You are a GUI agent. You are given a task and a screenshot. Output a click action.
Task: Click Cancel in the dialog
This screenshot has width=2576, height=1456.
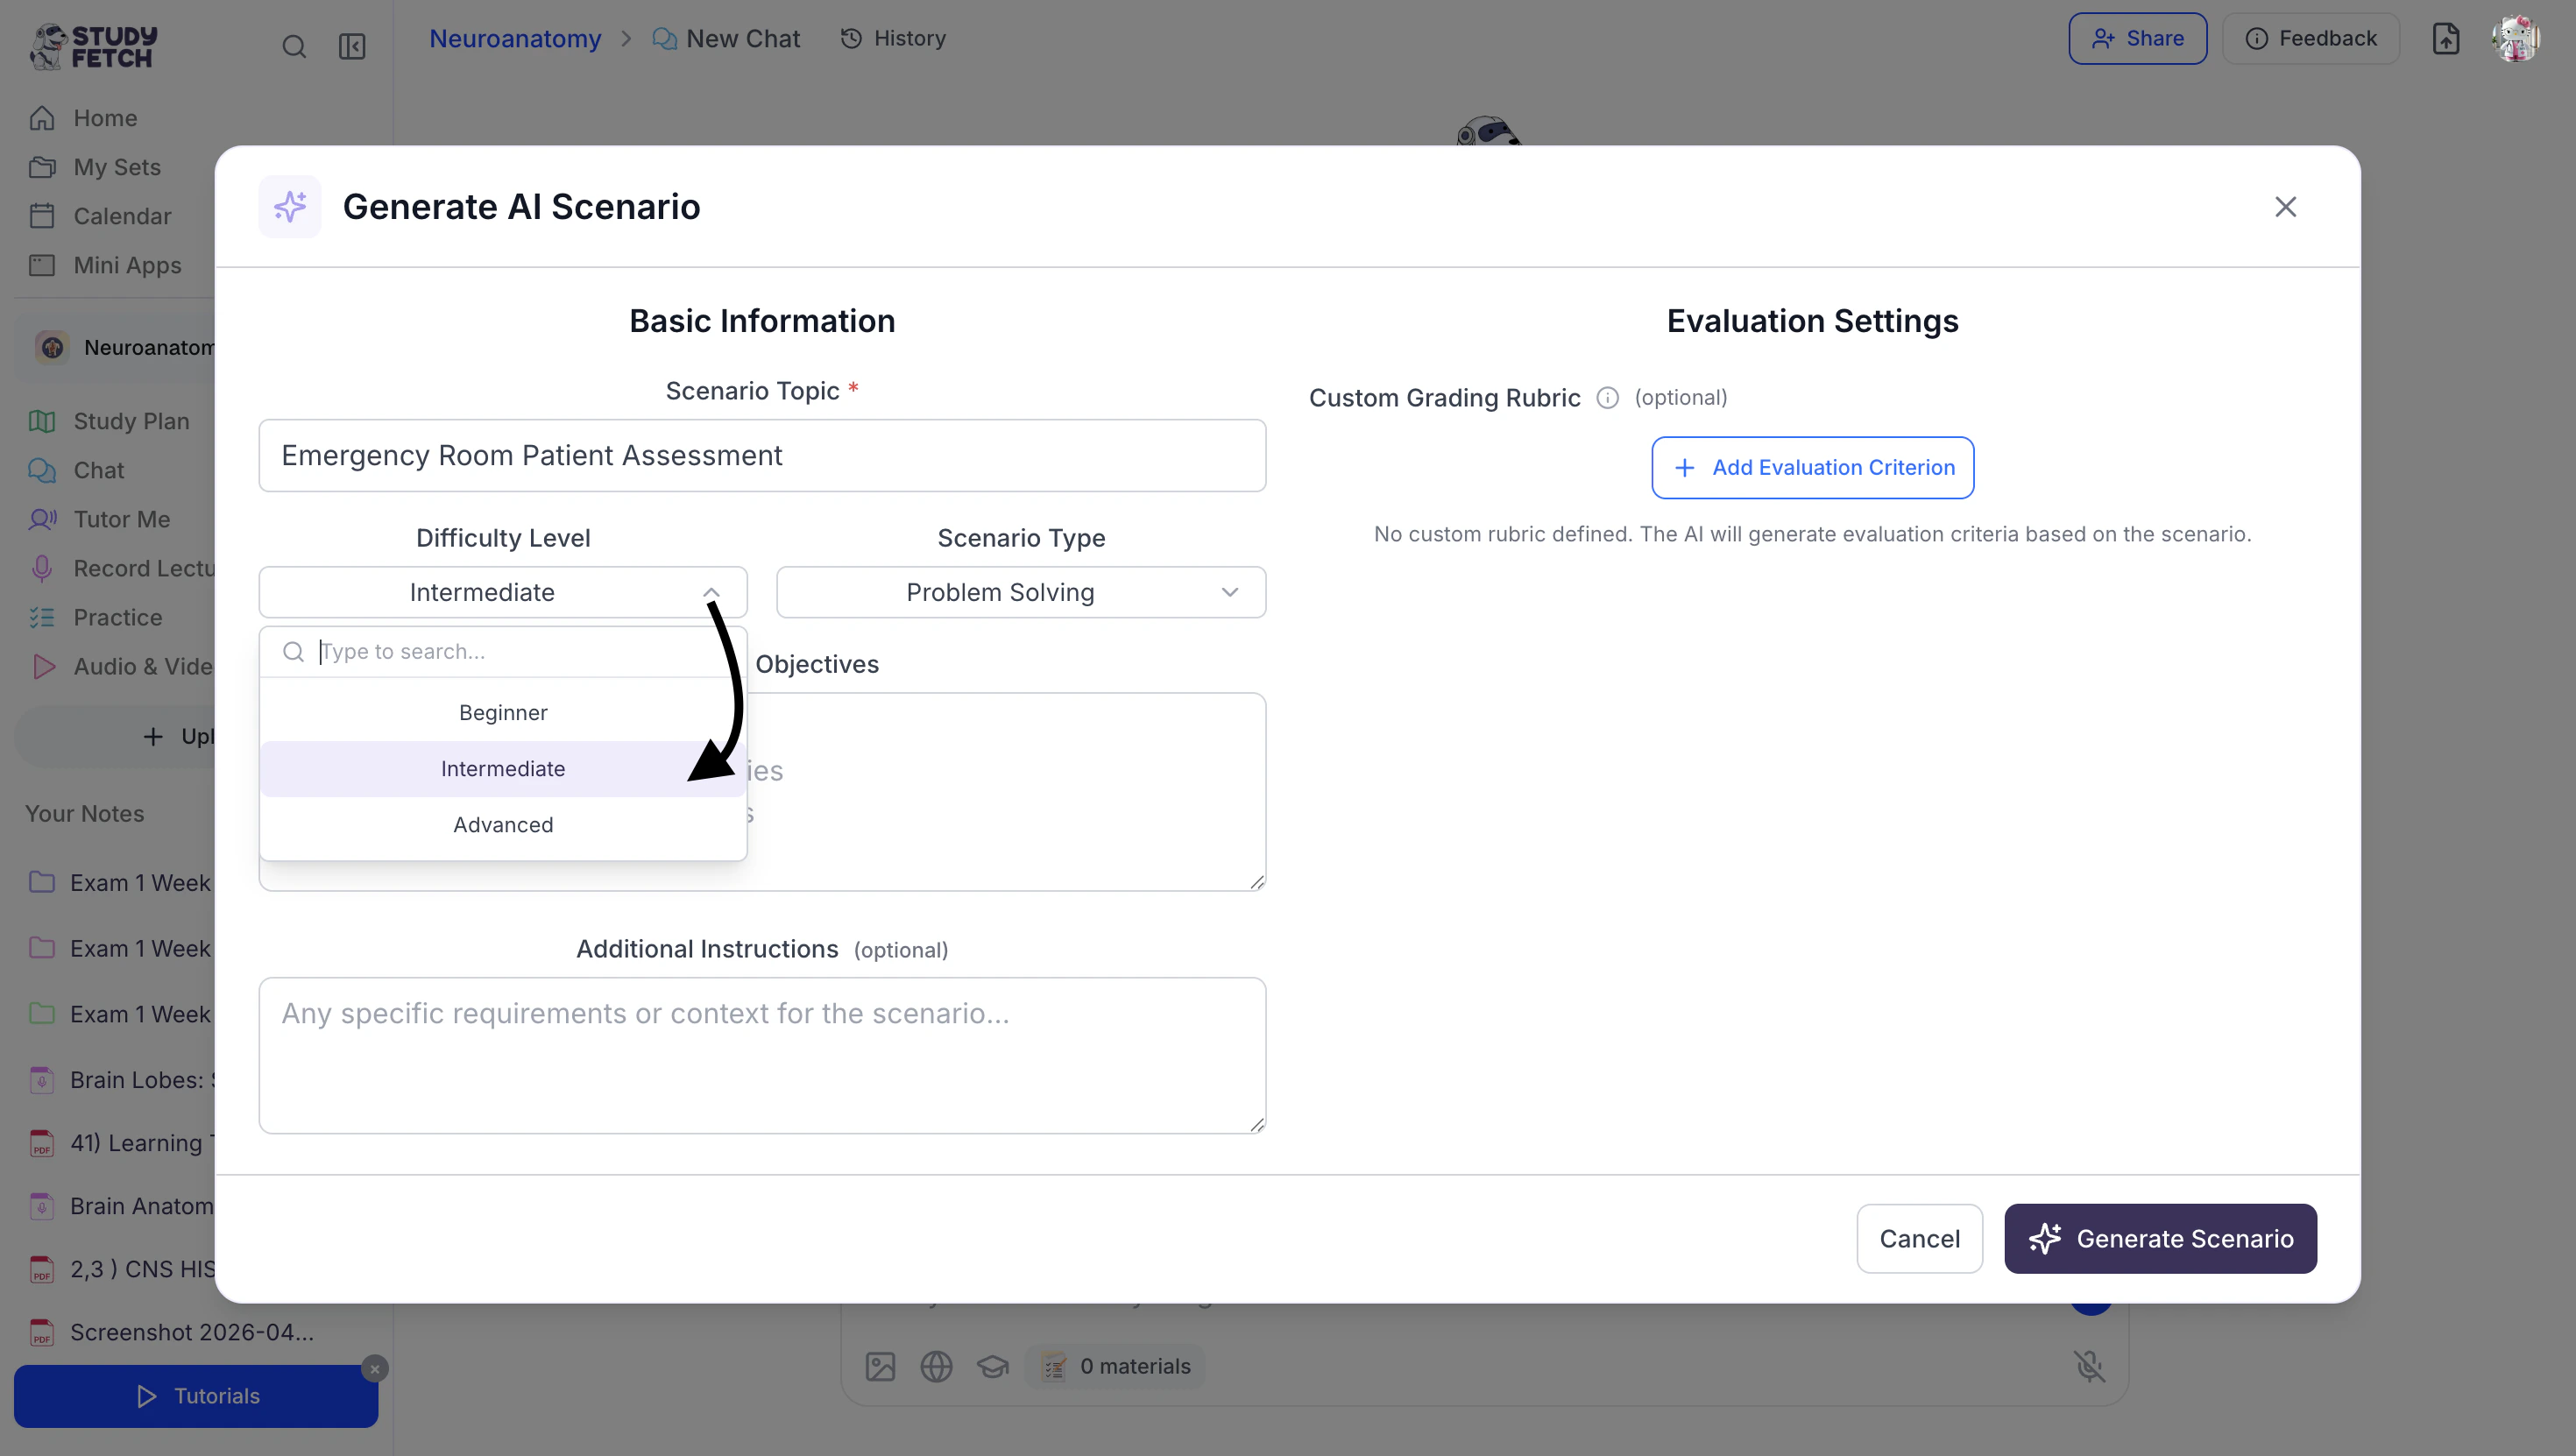click(1919, 1238)
